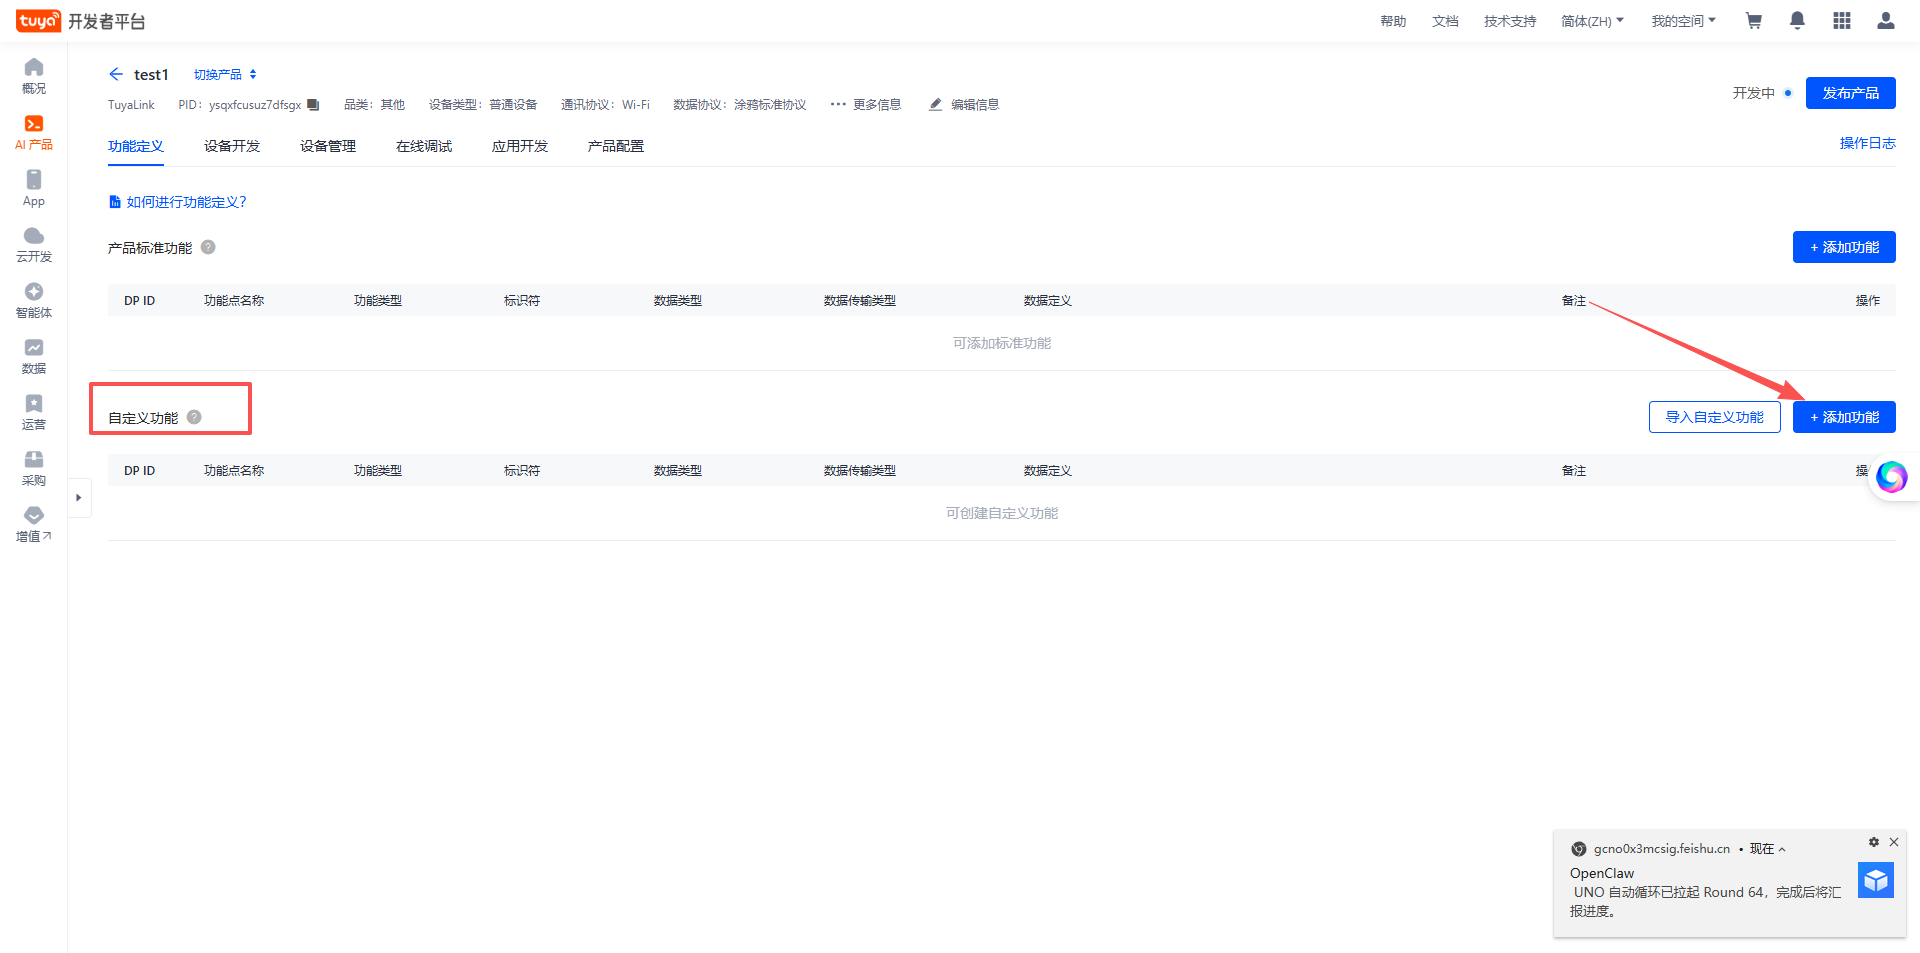Open the shopping cart icon
This screenshot has height=953, width=1920.
1754,21
